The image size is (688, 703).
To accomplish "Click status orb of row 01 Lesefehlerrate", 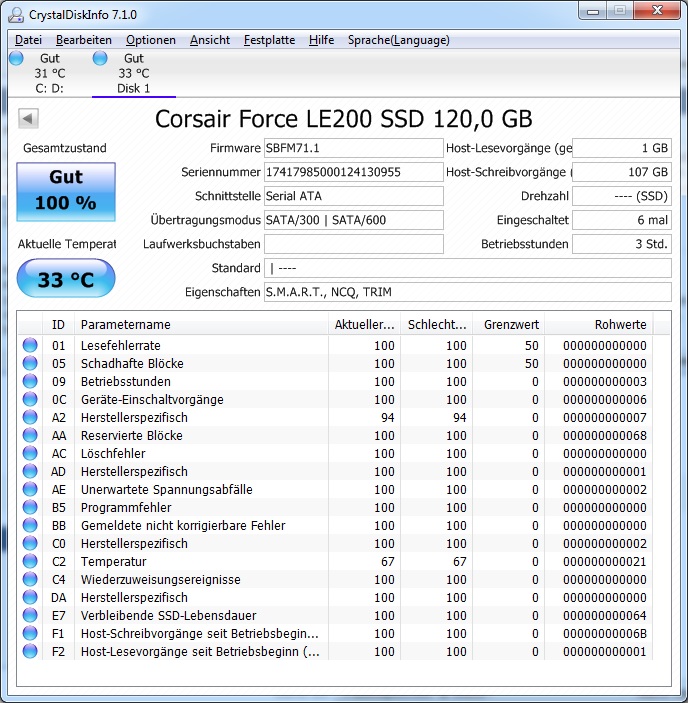I will (x=30, y=345).
